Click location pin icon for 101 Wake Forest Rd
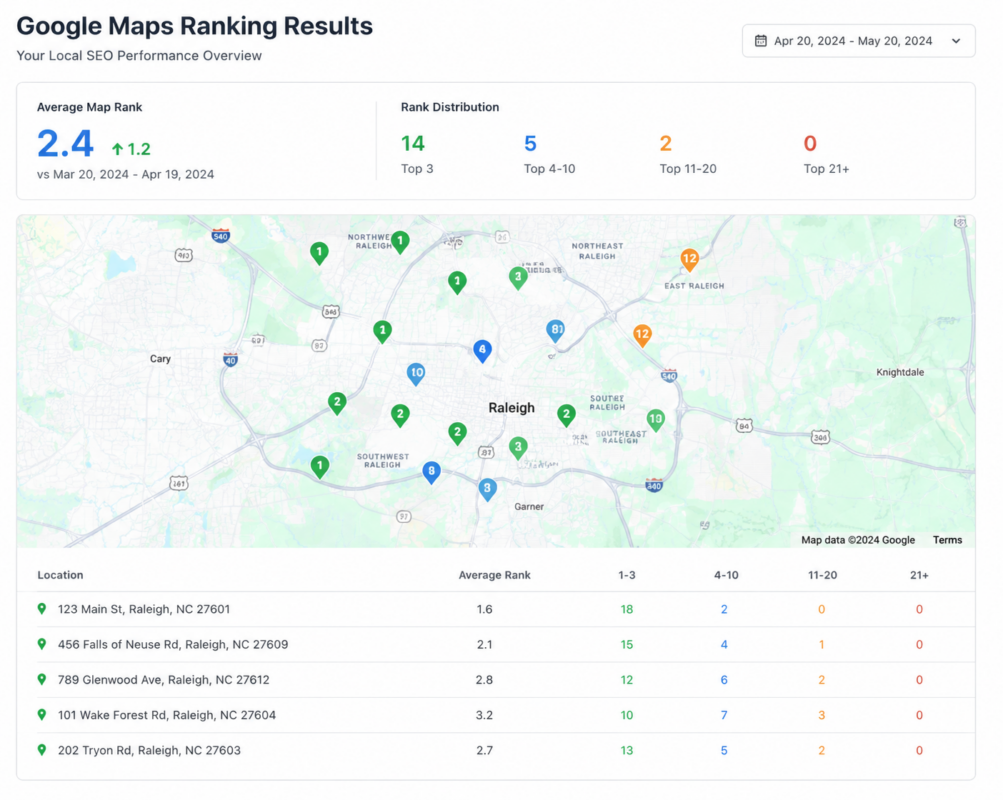Viewport: 1003px width, 800px height. [x=42, y=714]
